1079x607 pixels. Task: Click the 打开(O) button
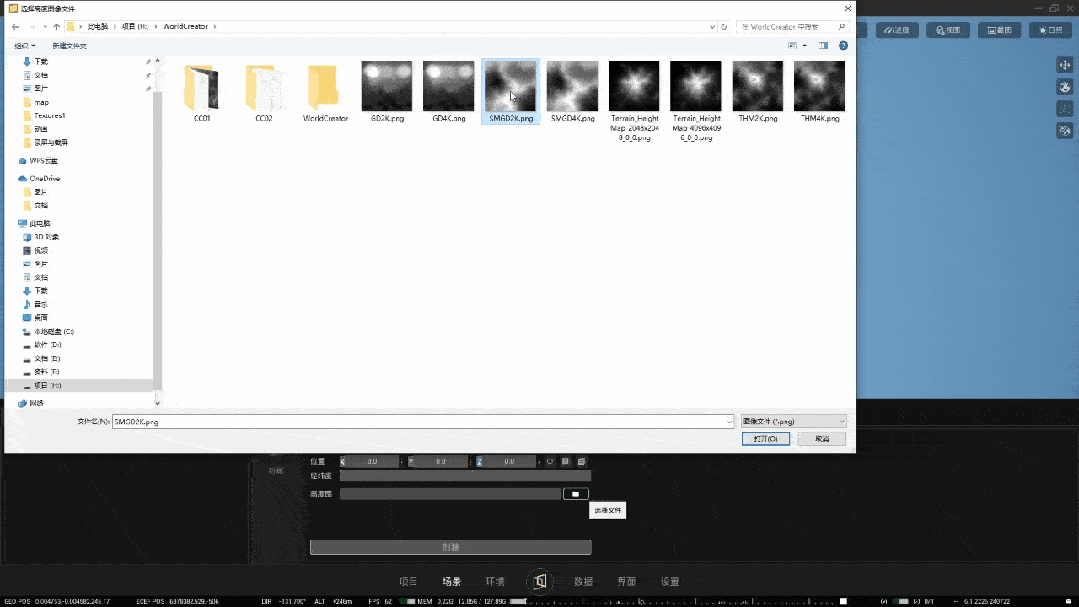coord(765,438)
